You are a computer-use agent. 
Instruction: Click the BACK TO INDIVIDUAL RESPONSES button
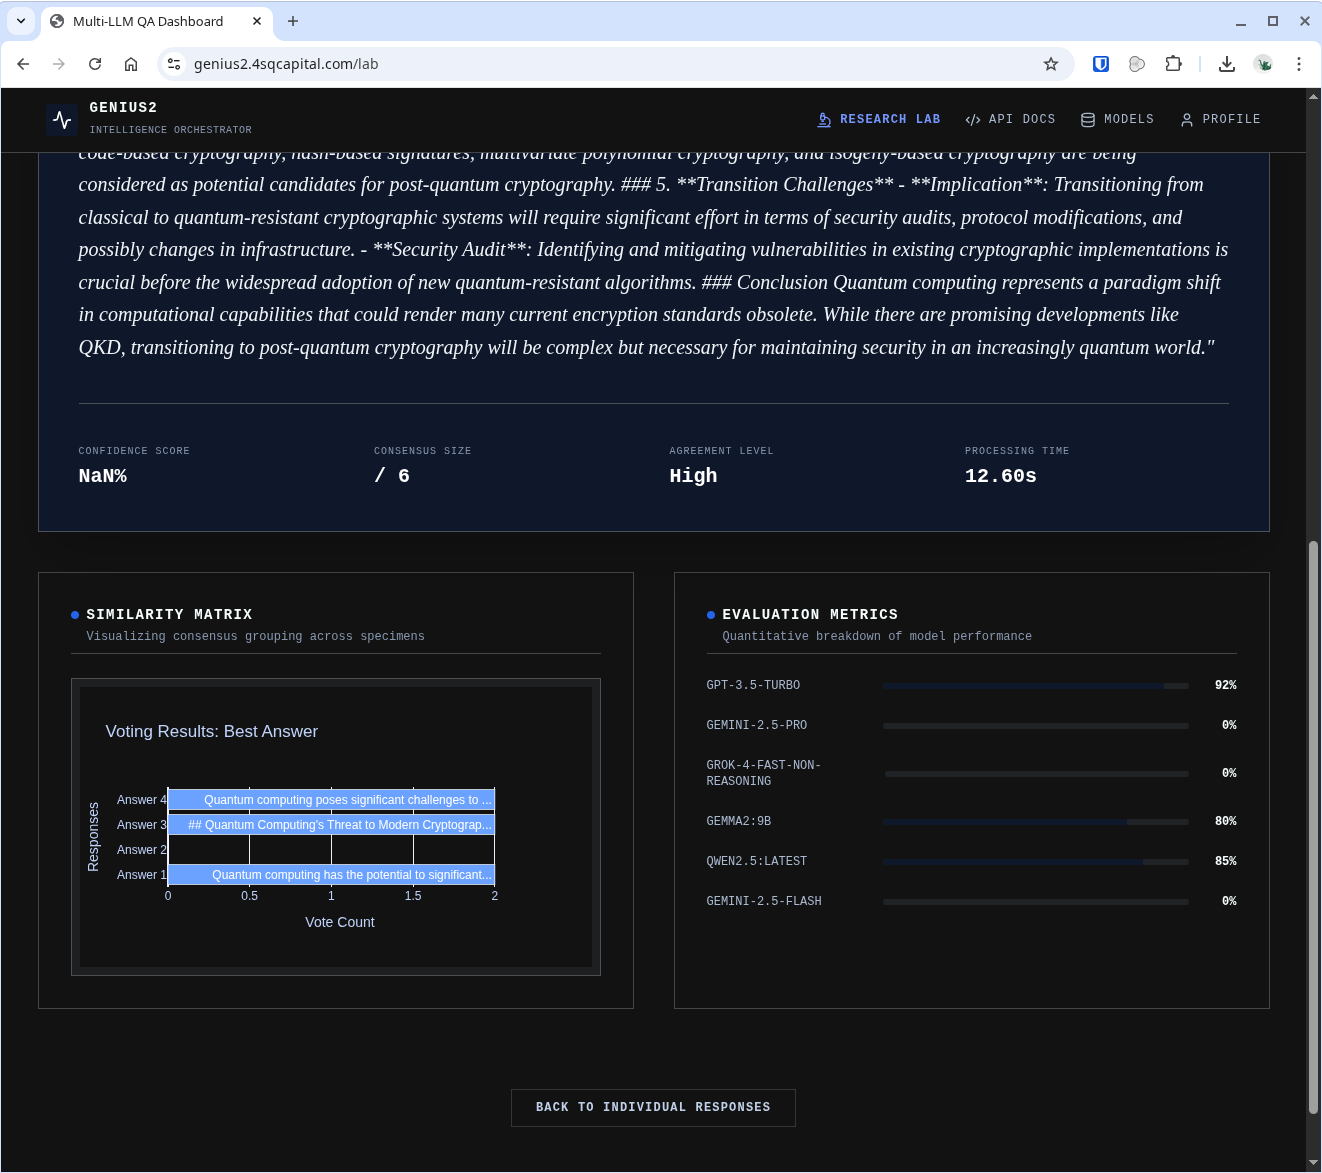click(x=653, y=1107)
